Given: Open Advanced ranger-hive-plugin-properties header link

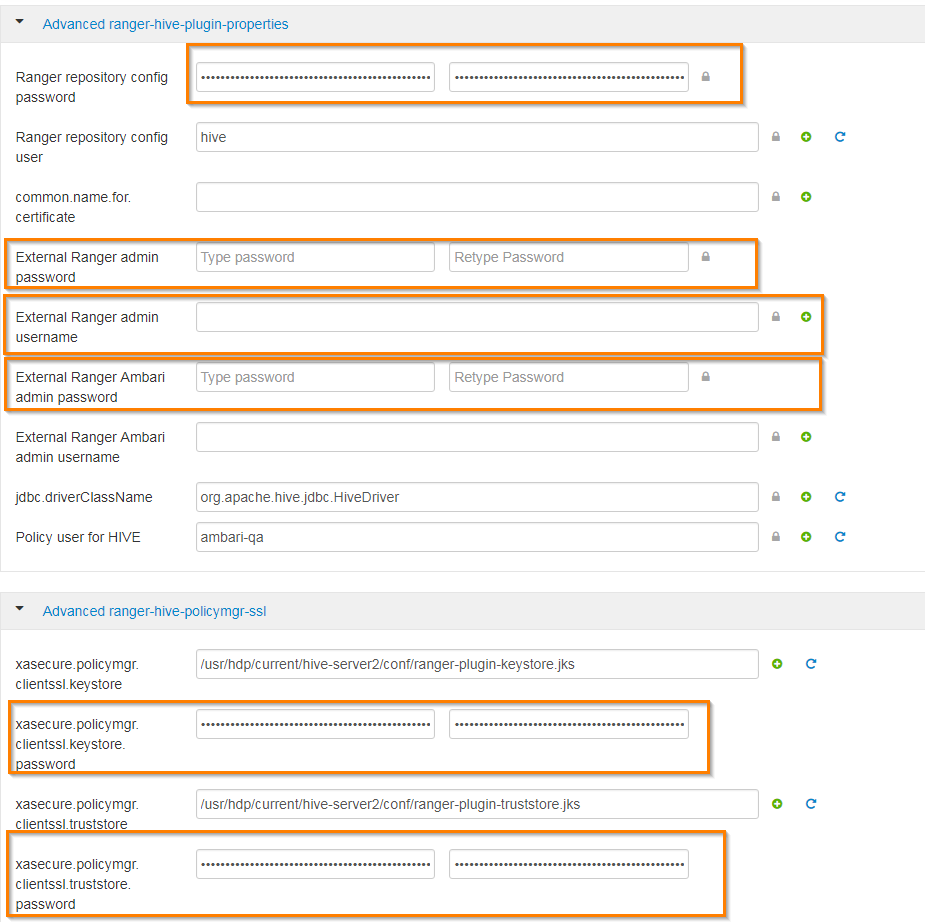Looking at the screenshot, I should coord(165,24).
